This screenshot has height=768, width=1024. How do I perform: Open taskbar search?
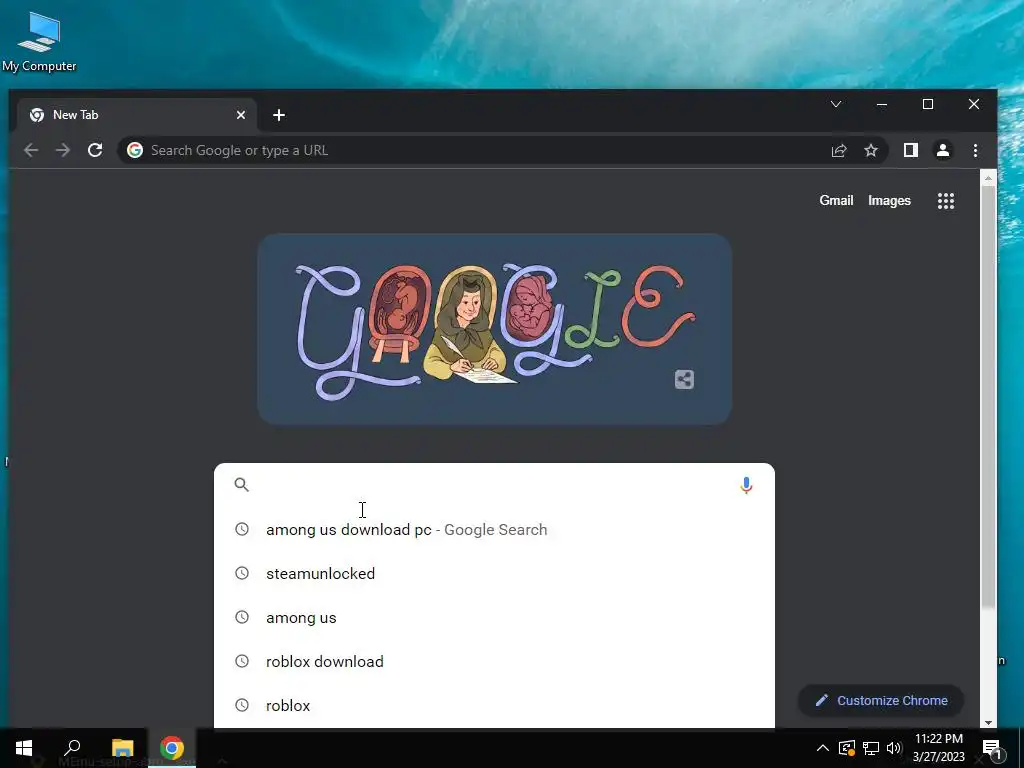pyautogui.click(x=72, y=748)
